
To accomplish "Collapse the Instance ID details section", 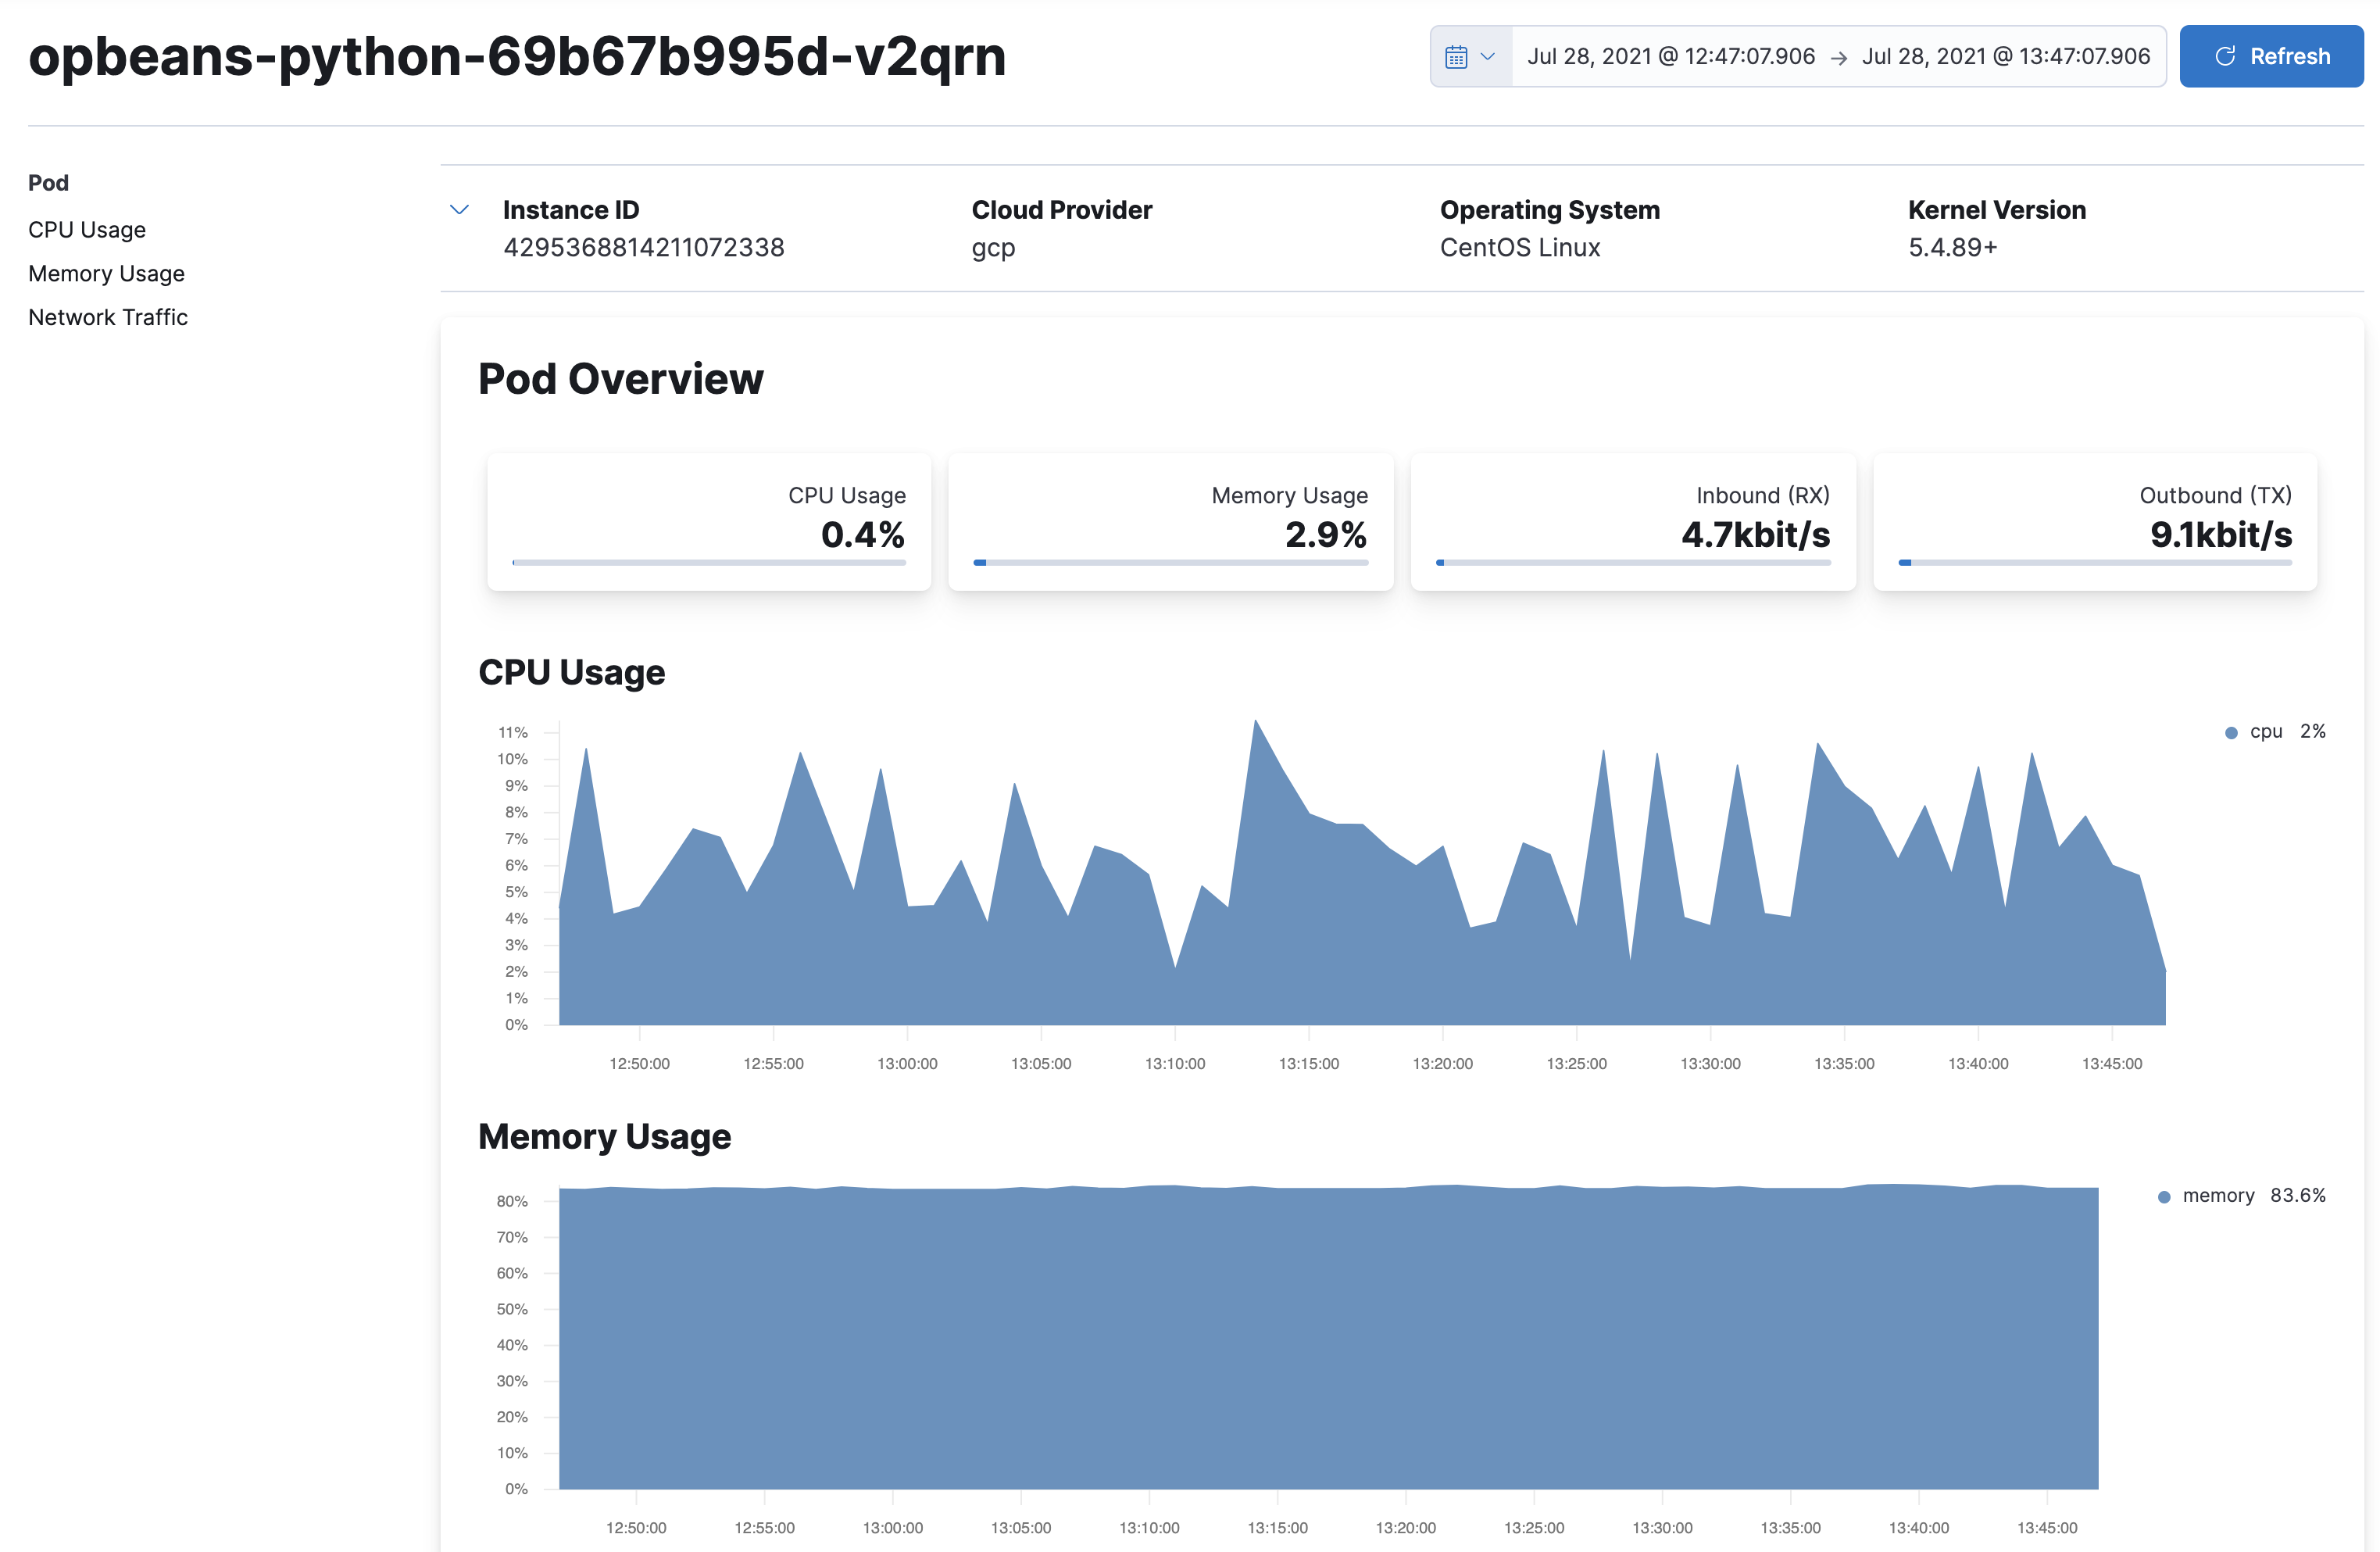I will 459,210.
